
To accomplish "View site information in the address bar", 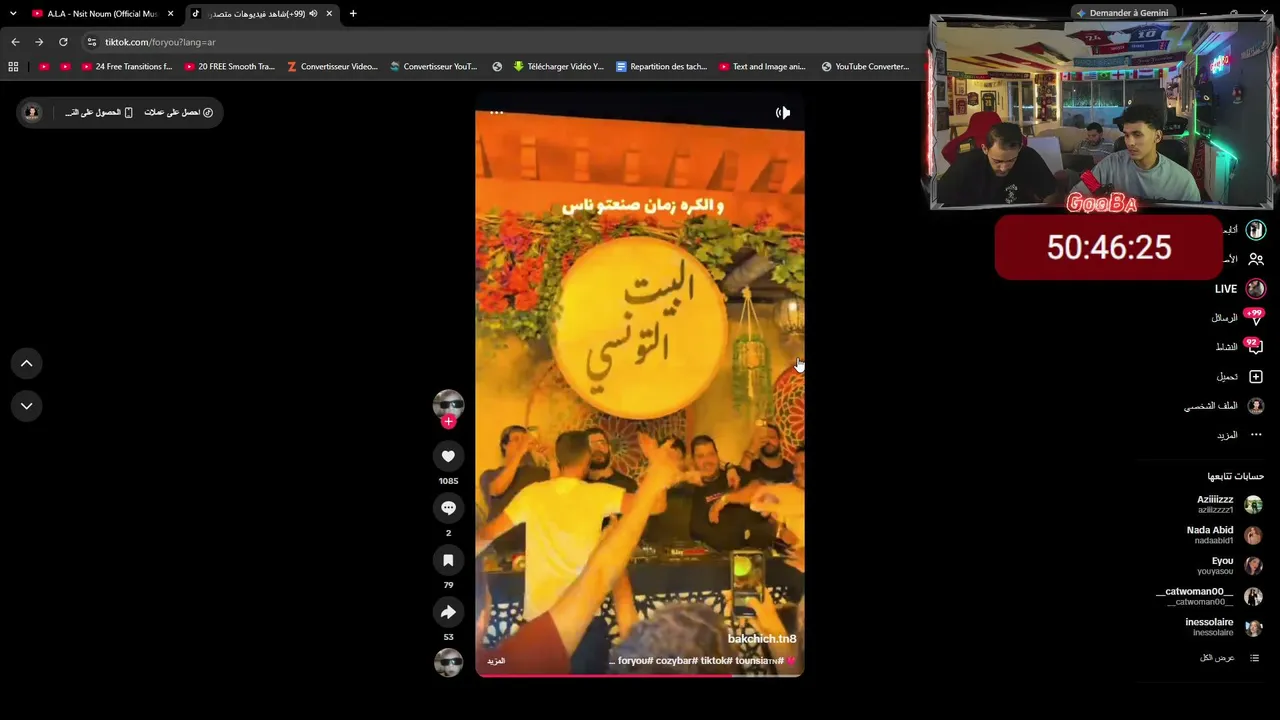I will (92, 42).
